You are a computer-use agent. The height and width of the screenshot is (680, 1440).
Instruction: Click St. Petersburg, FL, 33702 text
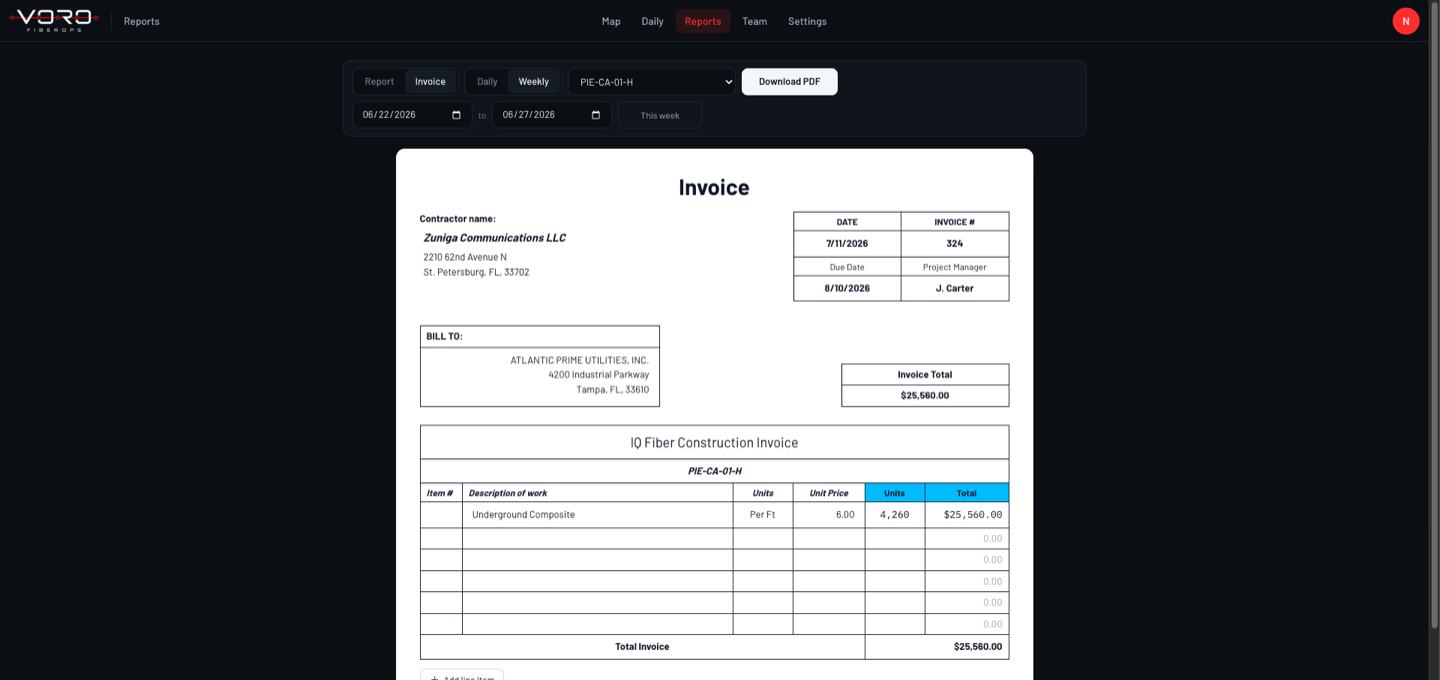pos(476,272)
